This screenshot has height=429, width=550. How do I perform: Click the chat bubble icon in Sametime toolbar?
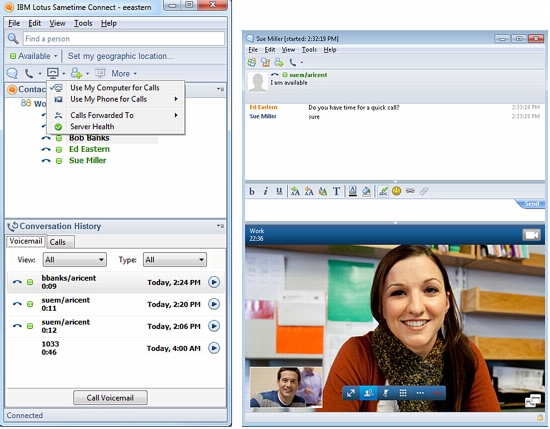(x=12, y=73)
